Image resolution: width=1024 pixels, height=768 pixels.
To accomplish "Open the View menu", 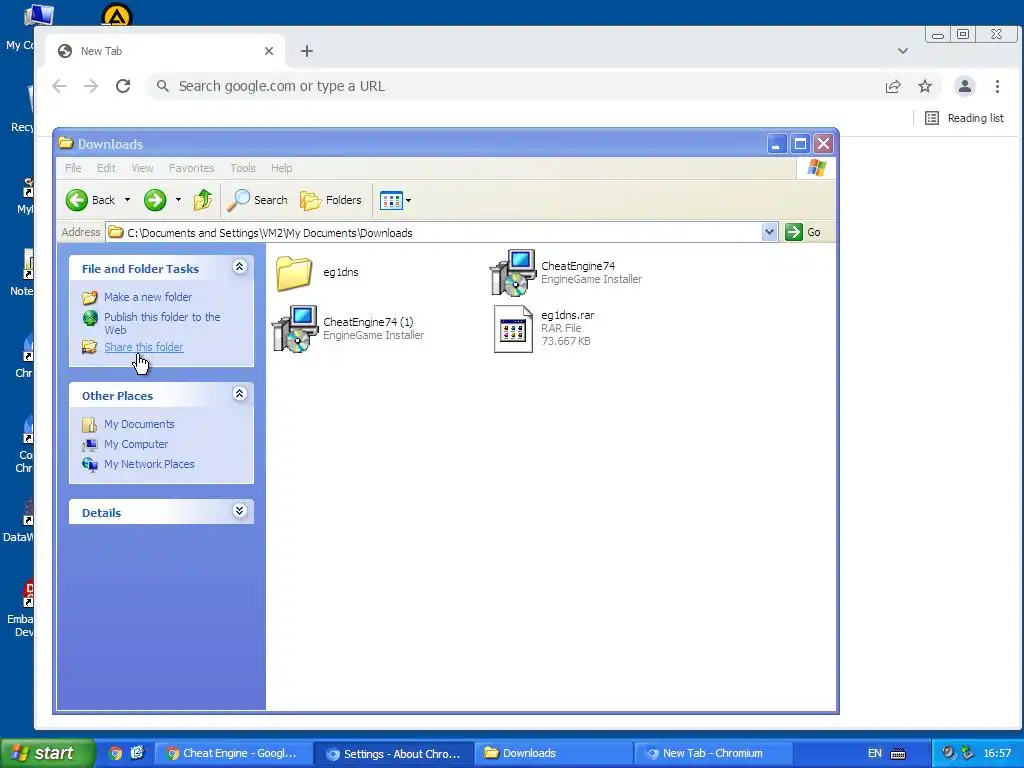I will 142,168.
